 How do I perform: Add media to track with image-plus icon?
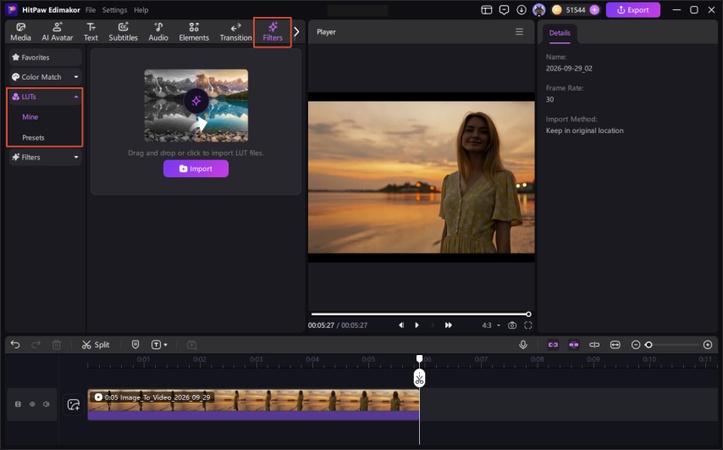click(73, 404)
